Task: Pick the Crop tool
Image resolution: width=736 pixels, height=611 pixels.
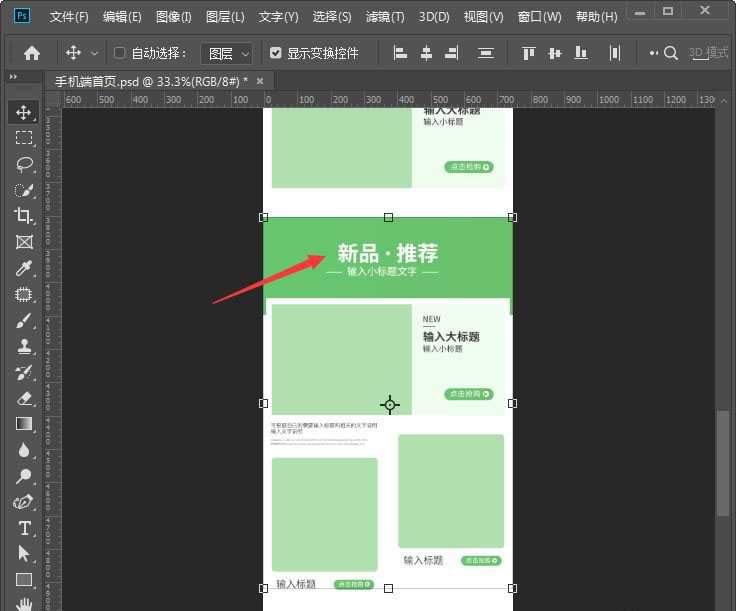Action: (x=24, y=216)
